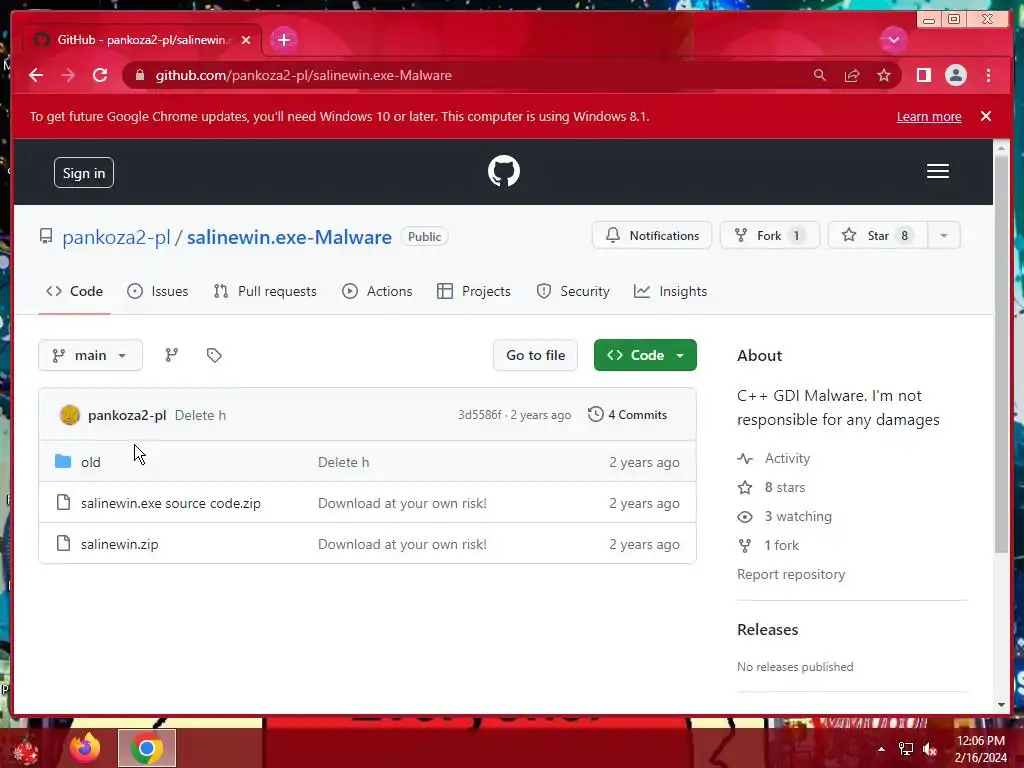Open pankoza2-pl user profile link
The height and width of the screenshot is (768, 1024).
click(116, 236)
